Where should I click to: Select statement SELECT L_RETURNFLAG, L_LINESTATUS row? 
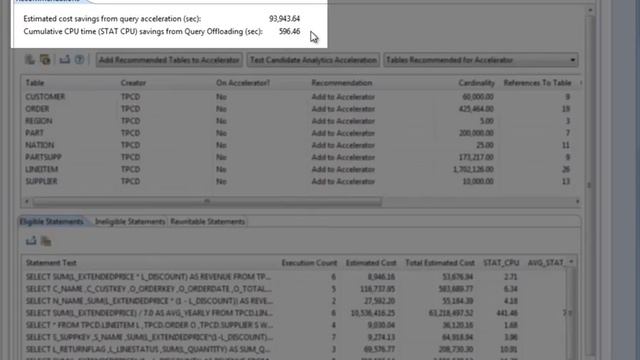coord(294,349)
